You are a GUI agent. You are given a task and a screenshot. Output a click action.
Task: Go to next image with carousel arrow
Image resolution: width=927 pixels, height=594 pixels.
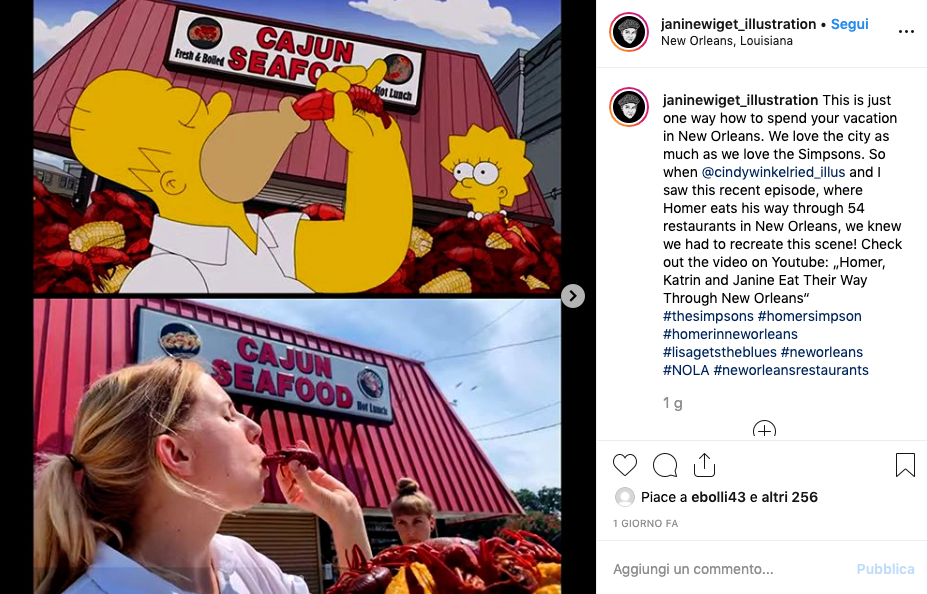(x=572, y=296)
